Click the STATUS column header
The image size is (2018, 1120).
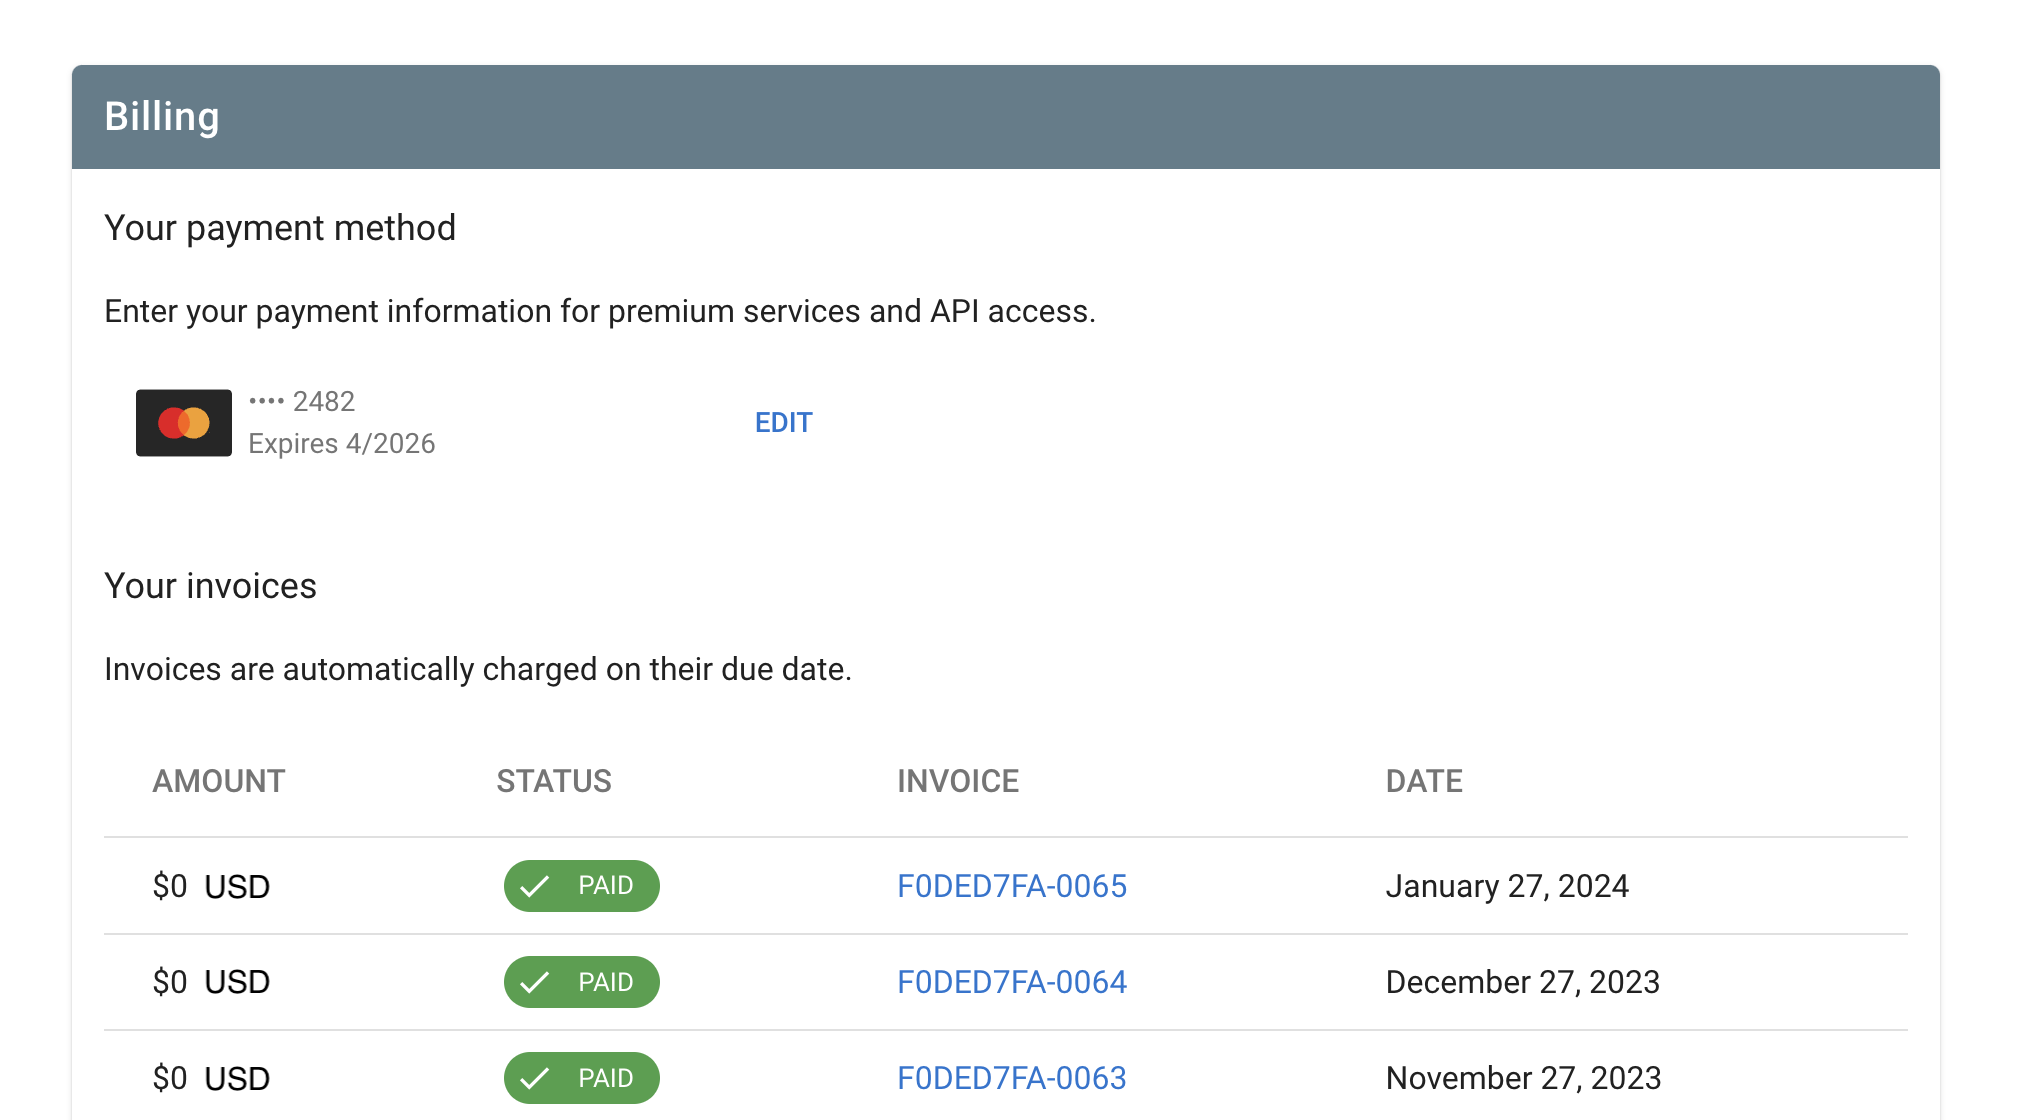coord(554,781)
